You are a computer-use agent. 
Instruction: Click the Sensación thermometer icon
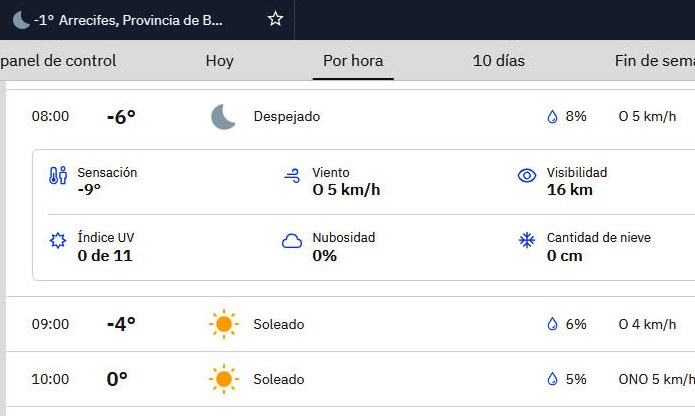(x=58, y=176)
